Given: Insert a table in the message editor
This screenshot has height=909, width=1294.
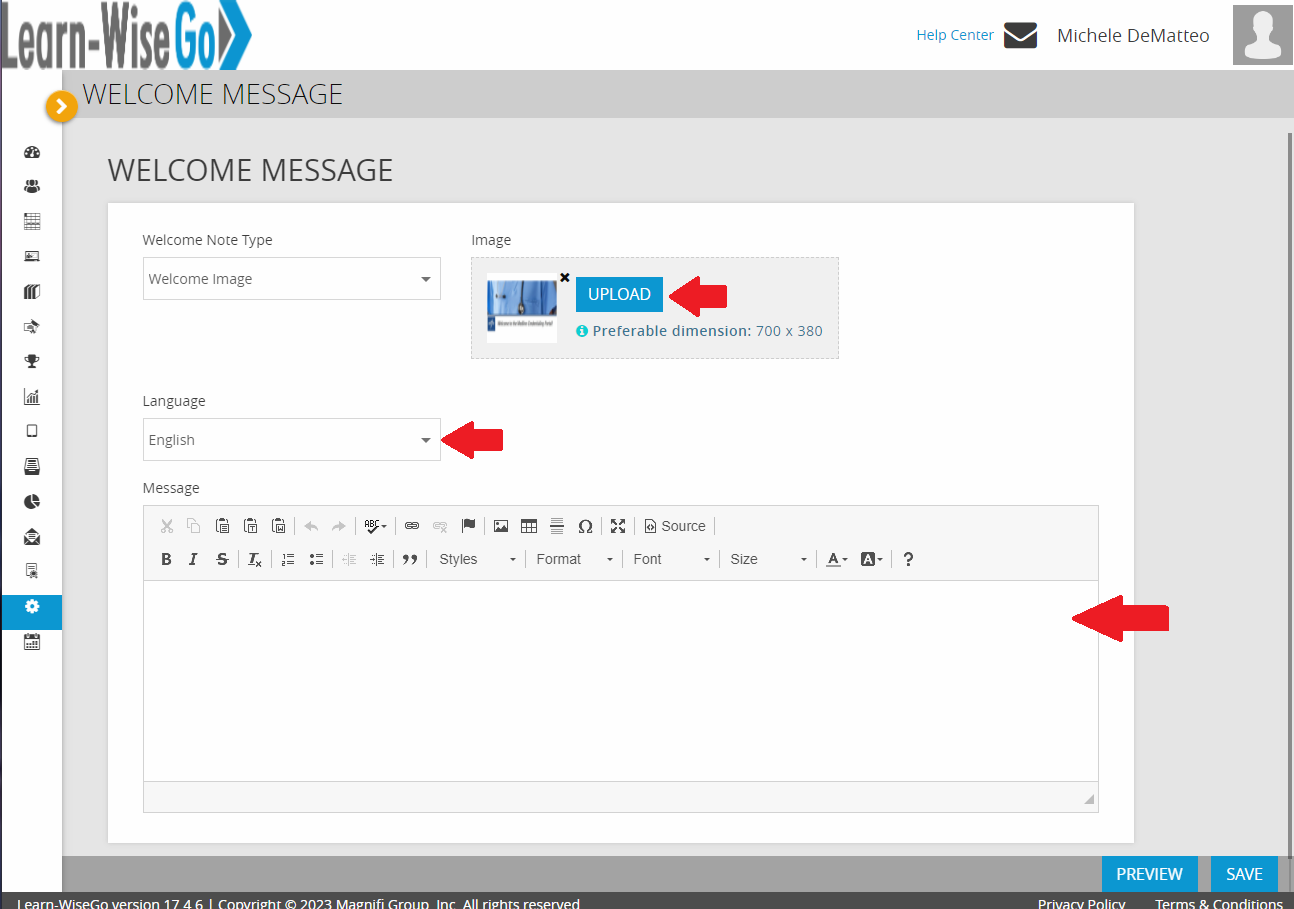Looking at the screenshot, I should coord(529,525).
